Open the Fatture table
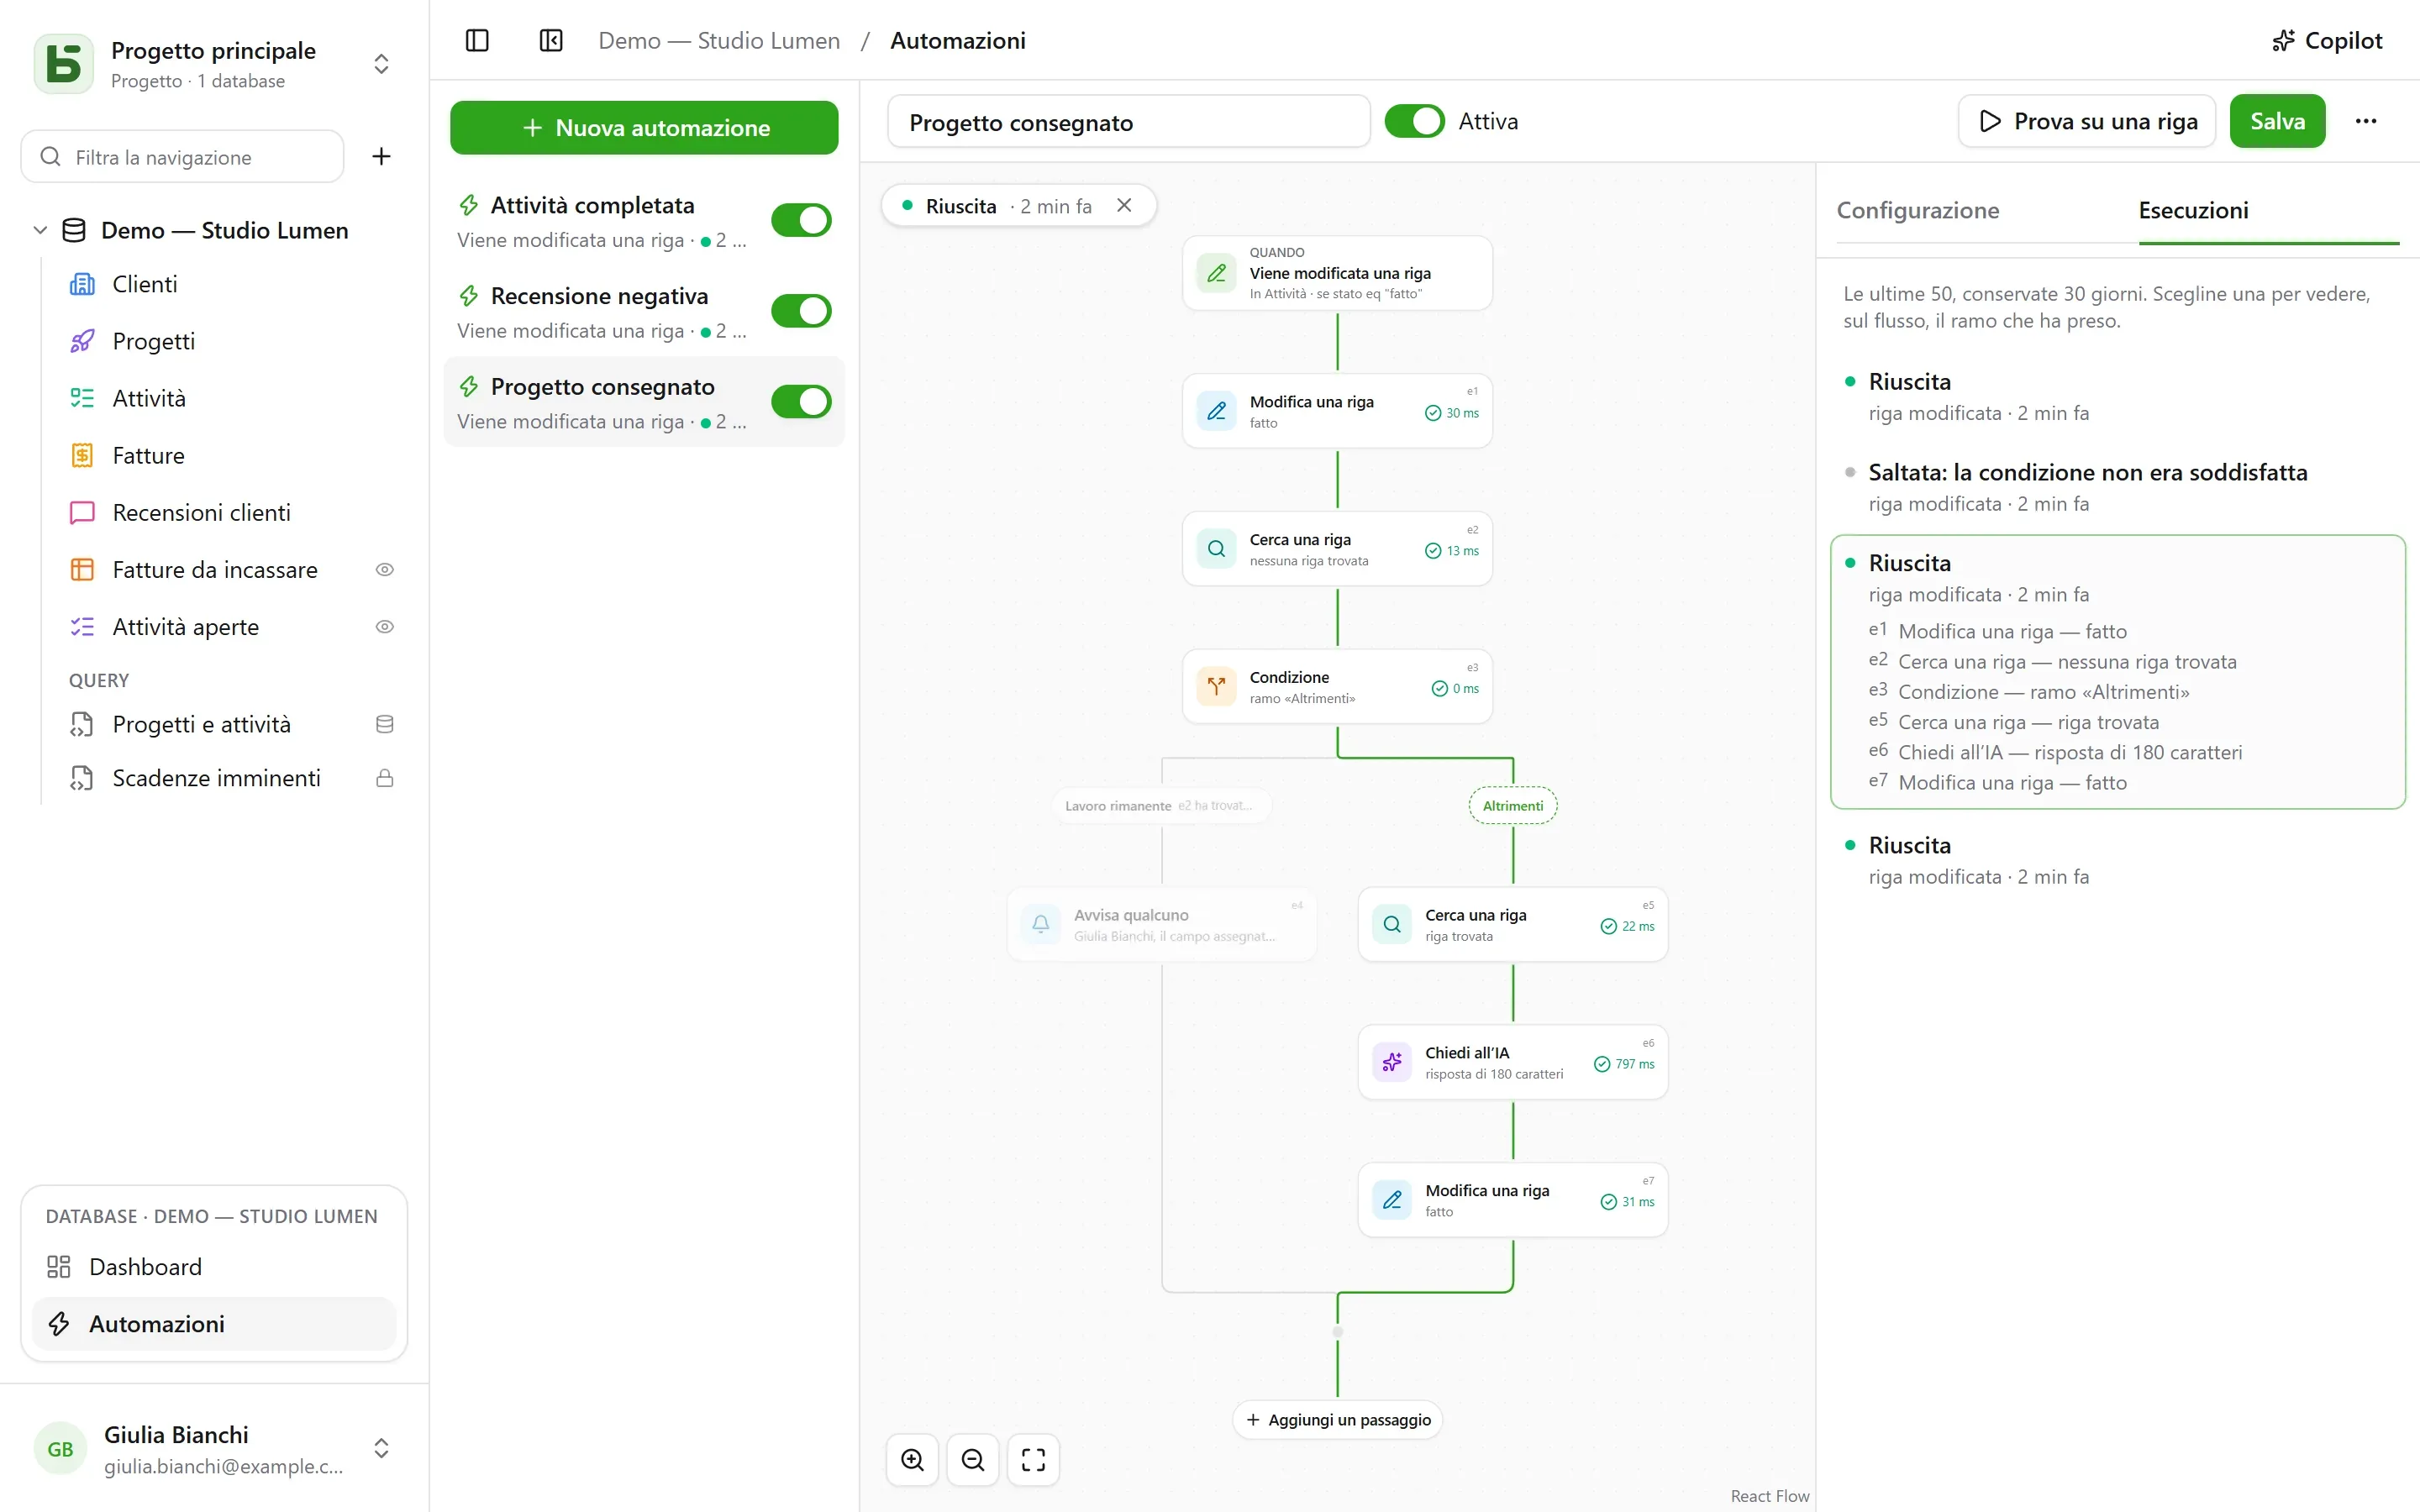This screenshot has height=1512, width=2420. [233, 455]
